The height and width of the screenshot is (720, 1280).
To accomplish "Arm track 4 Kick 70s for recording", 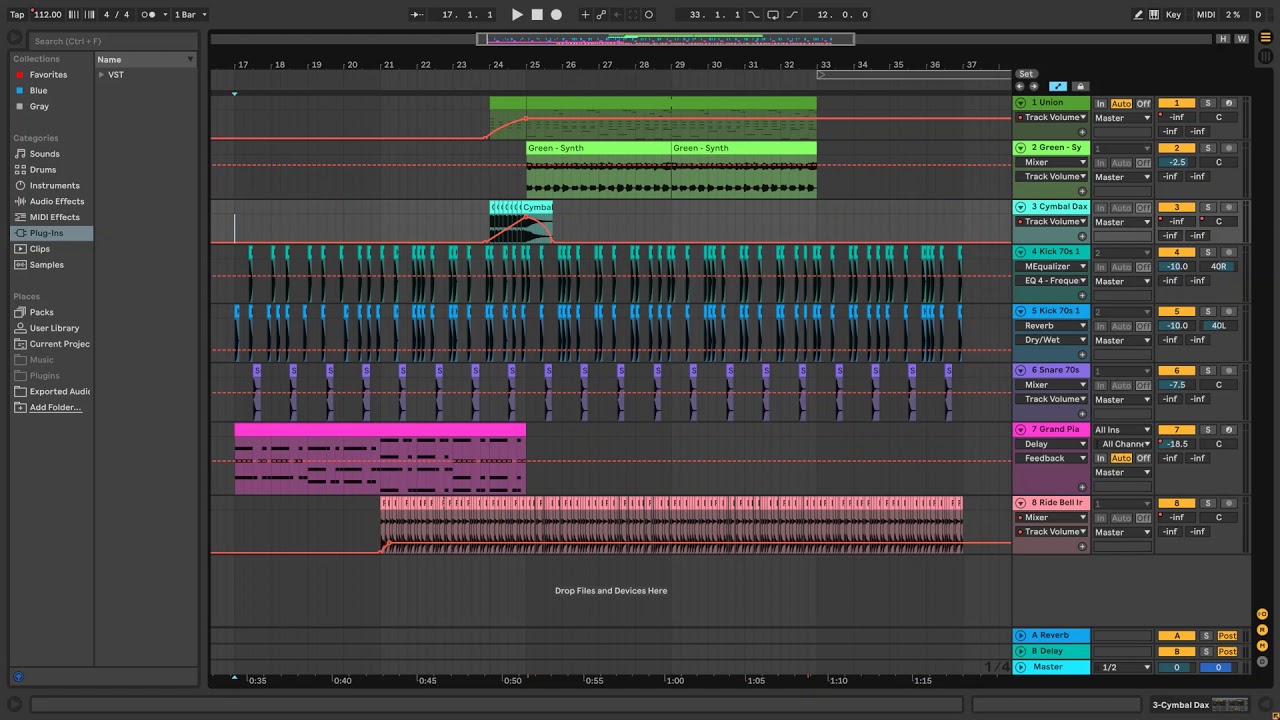I will [1229, 252].
